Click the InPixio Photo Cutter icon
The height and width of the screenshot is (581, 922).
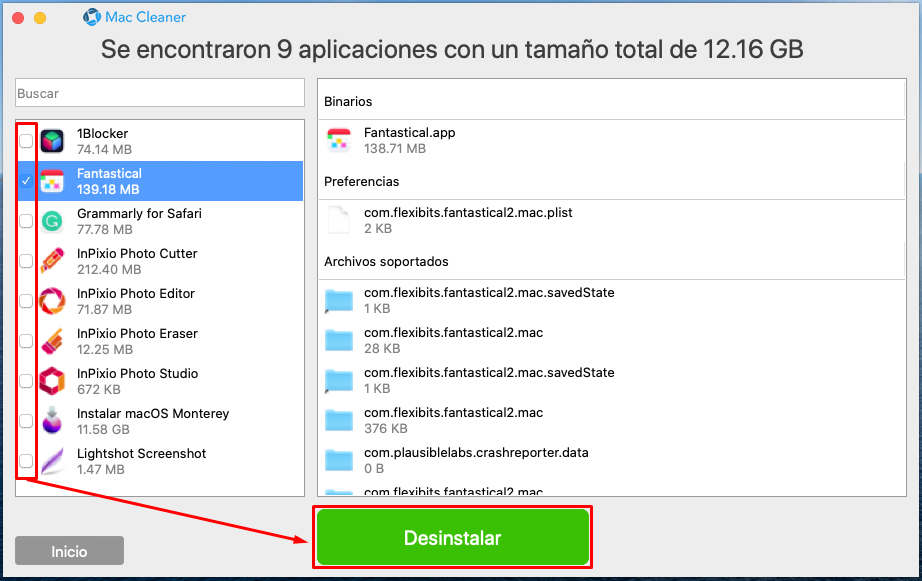coord(52,261)
